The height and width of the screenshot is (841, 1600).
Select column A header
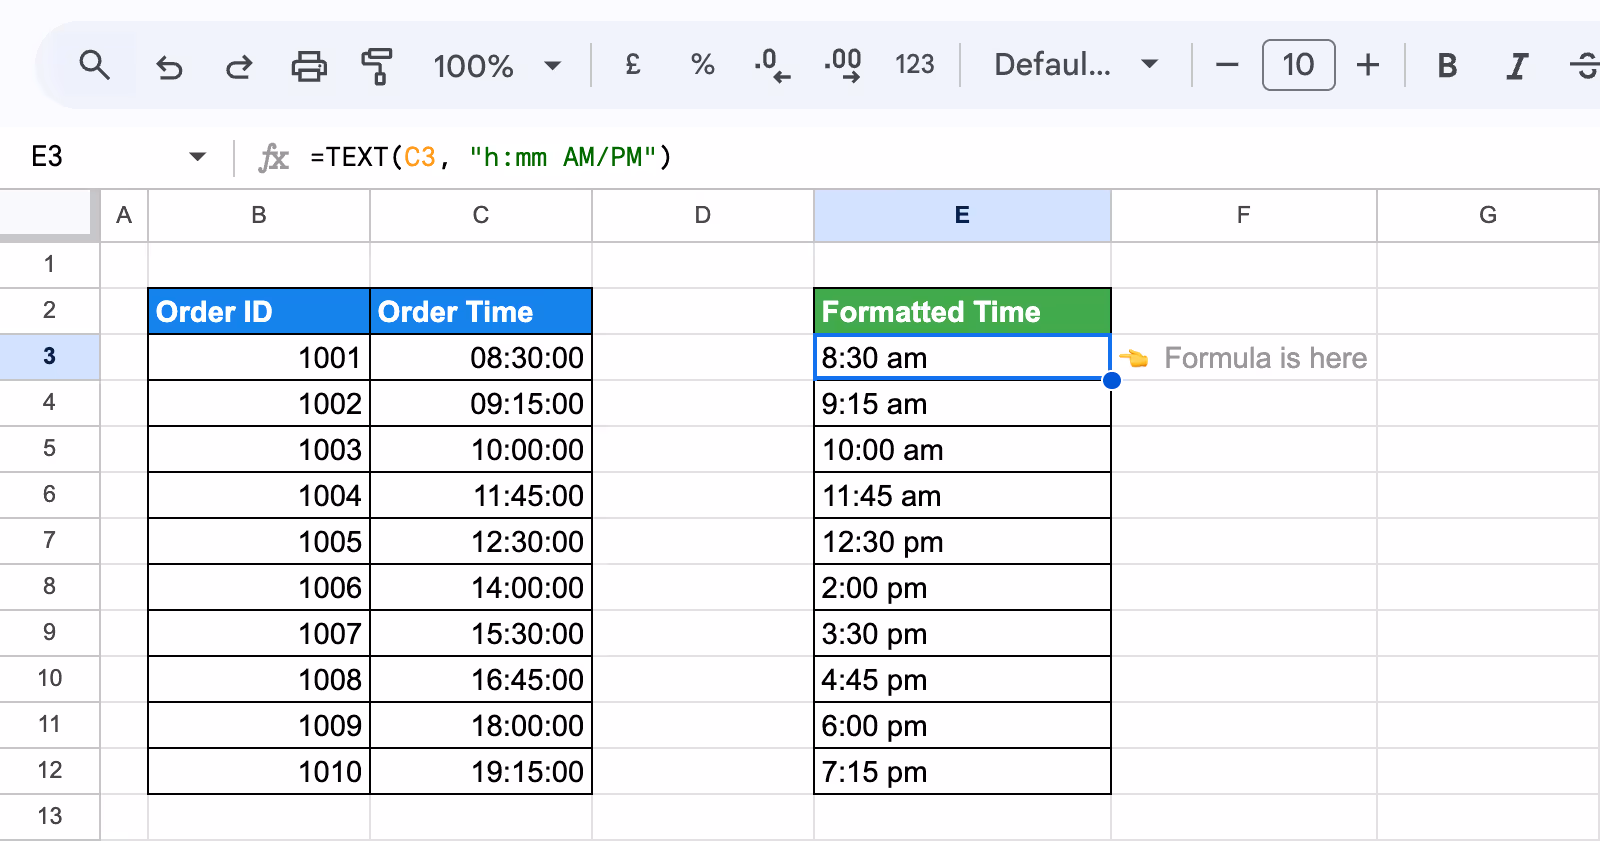pyautogui.click(x=124, y=216)
